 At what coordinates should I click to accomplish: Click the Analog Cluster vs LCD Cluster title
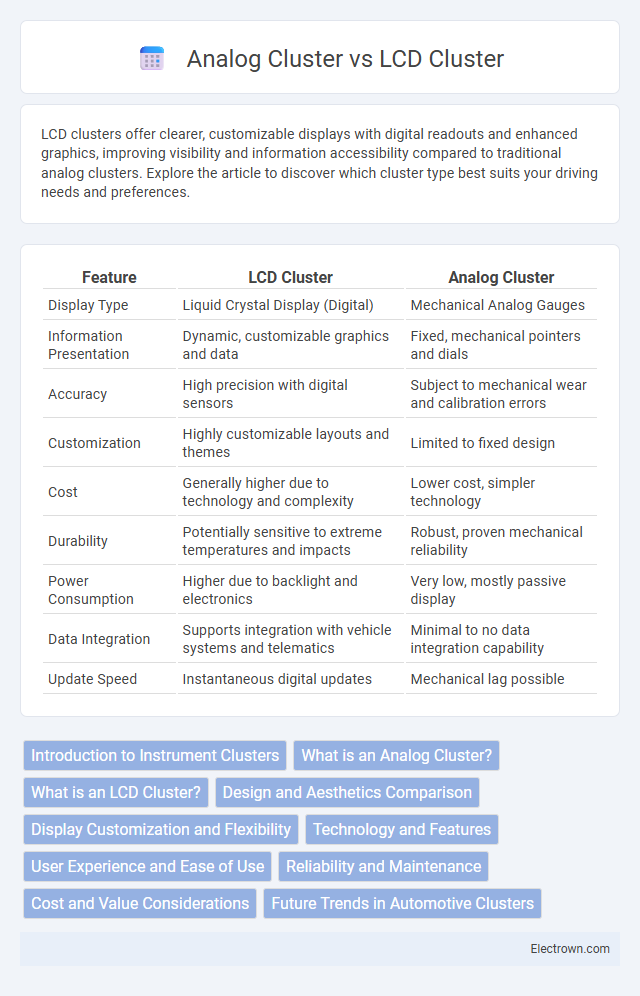pos(345,58)
